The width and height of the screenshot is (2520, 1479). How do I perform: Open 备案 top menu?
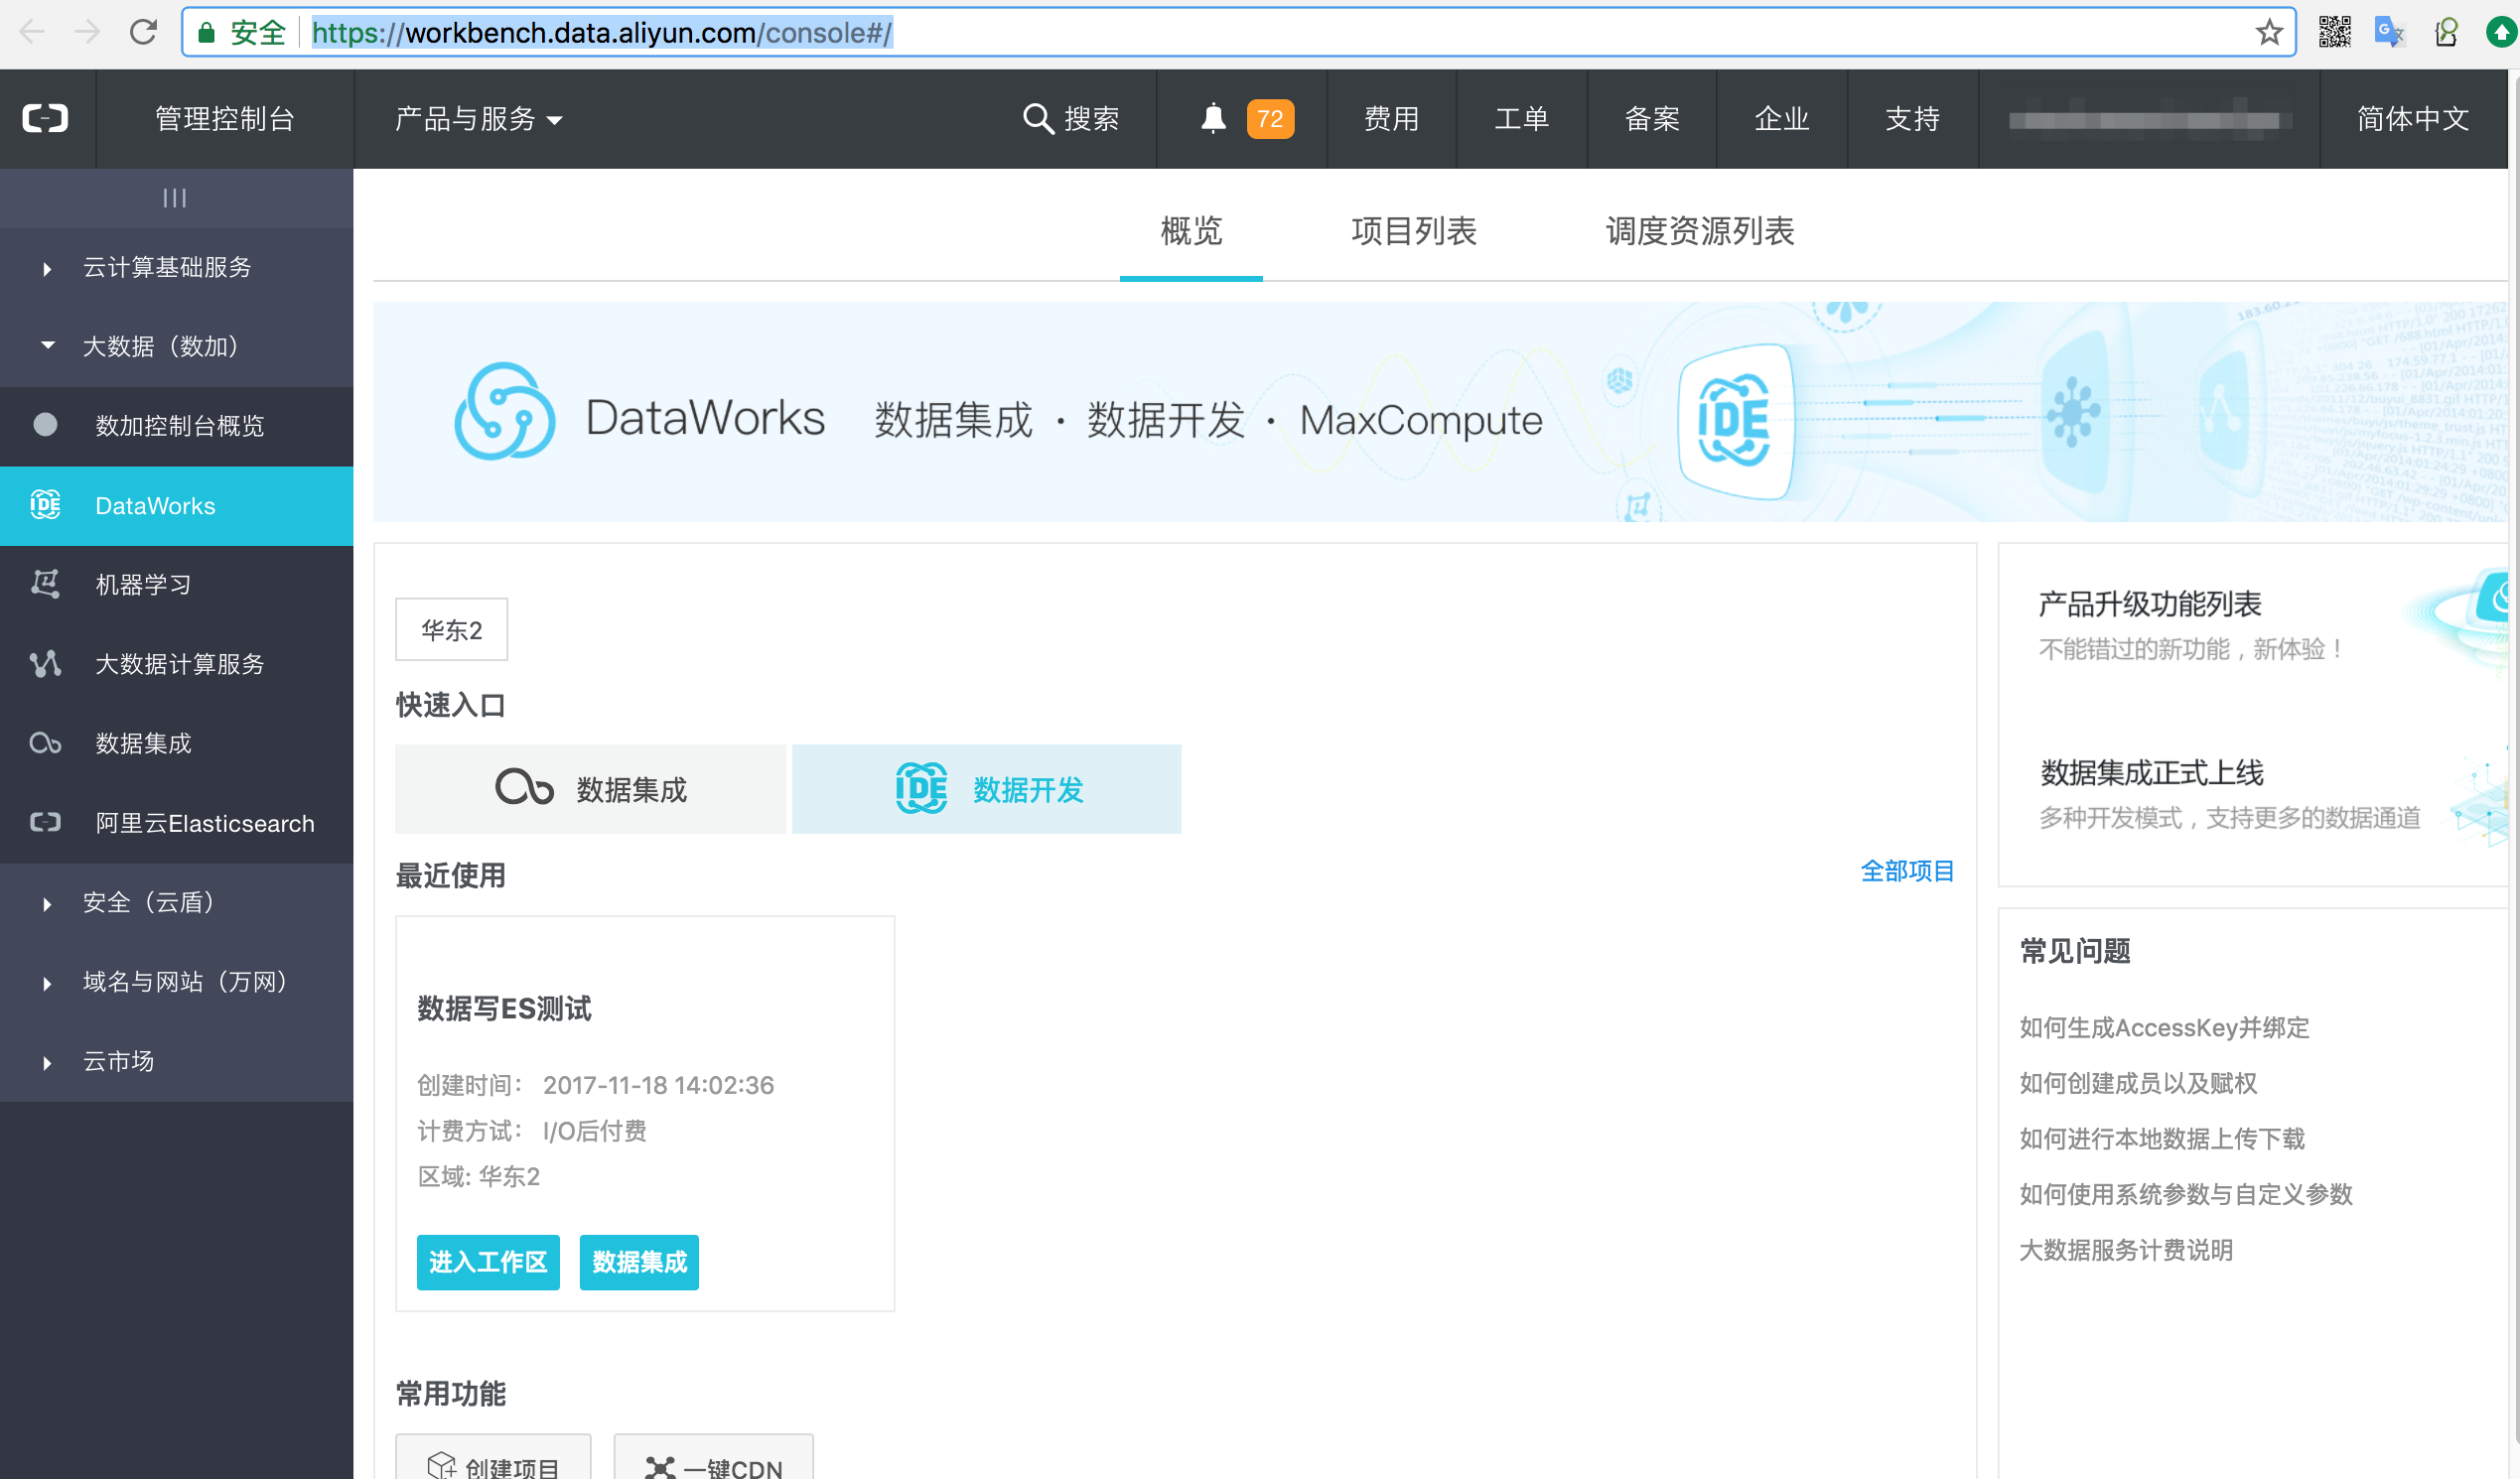tap(1651, 119)
